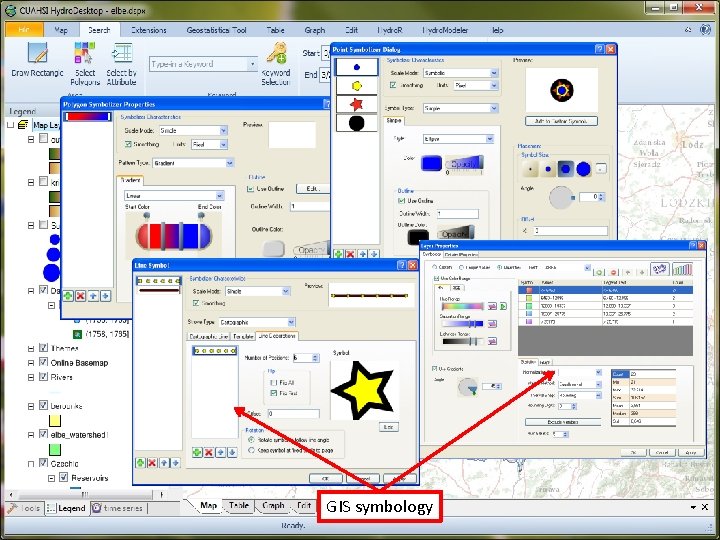Uncheck Flip First in Line Decorations
Image resolution: width=720 pixels, height=540 pixels.
(x=274, y=393)
